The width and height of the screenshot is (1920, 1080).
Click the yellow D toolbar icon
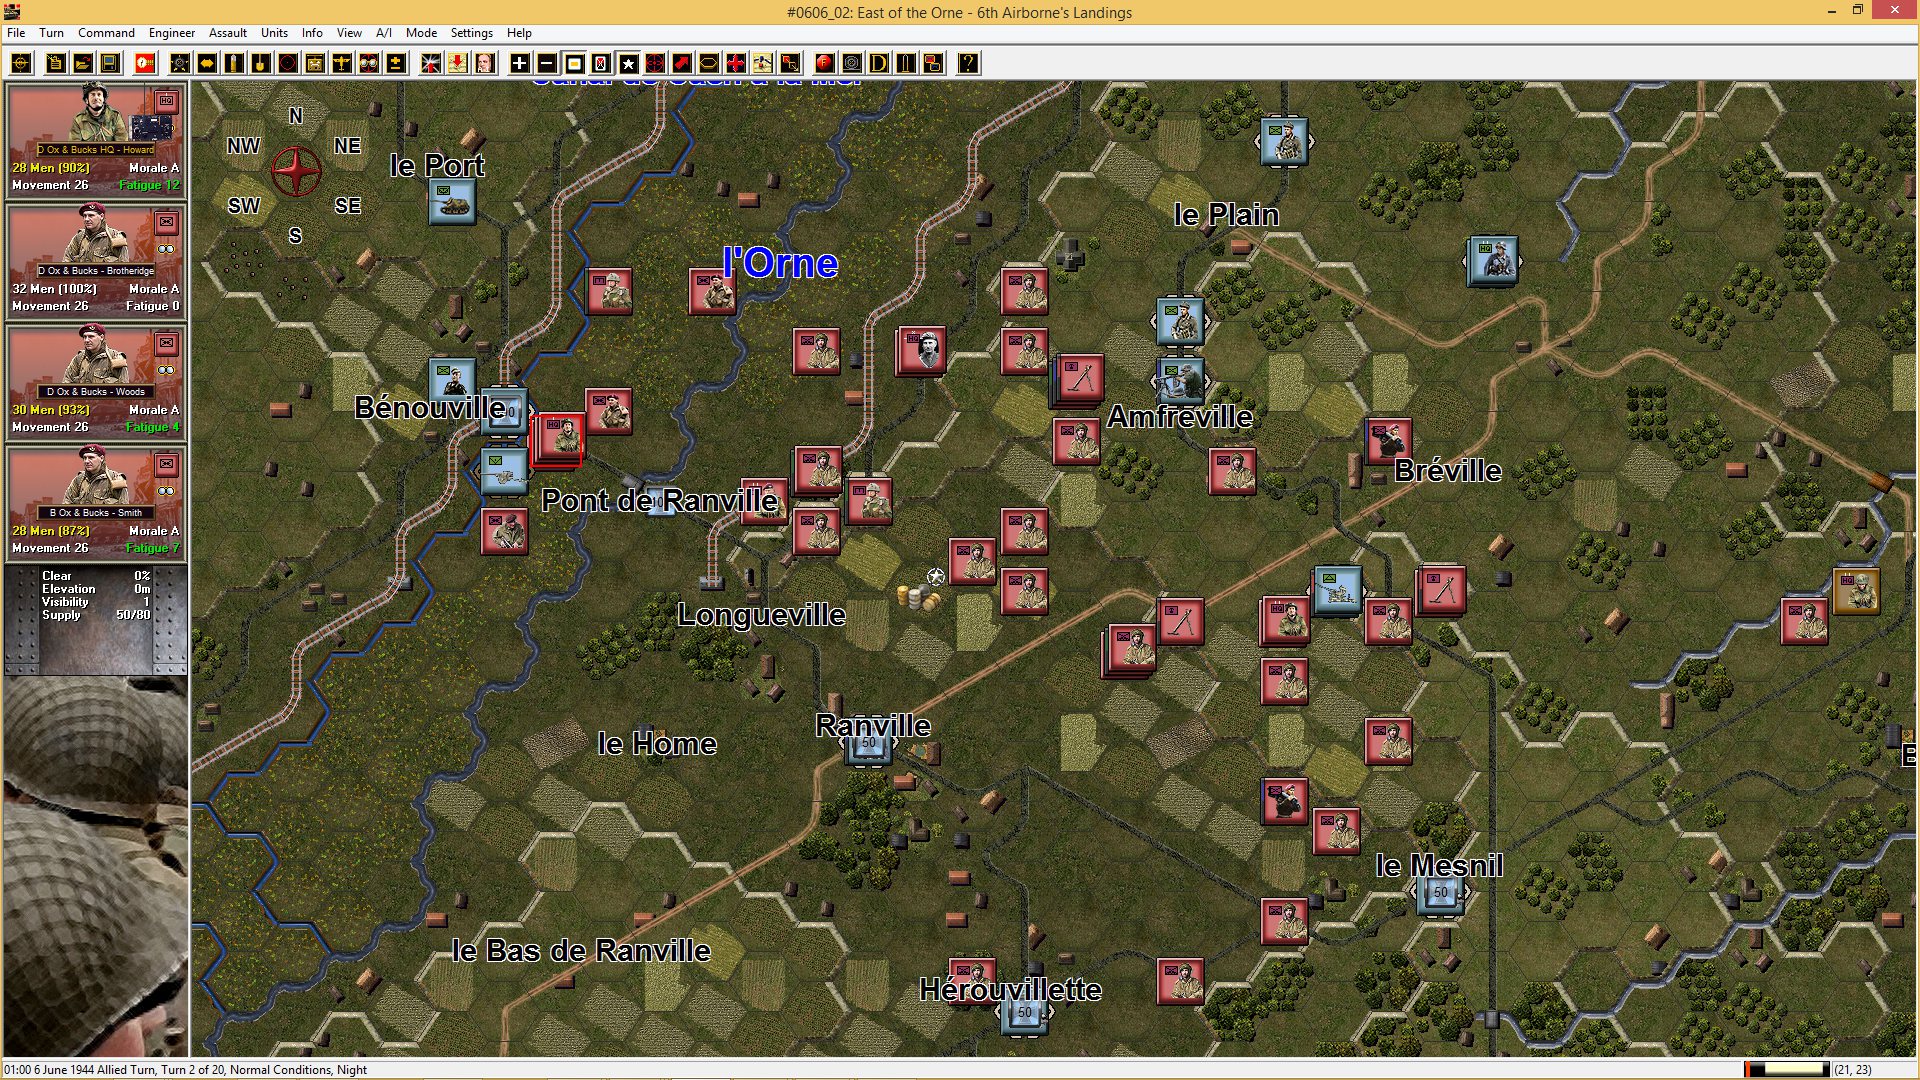tap(878, 63)
